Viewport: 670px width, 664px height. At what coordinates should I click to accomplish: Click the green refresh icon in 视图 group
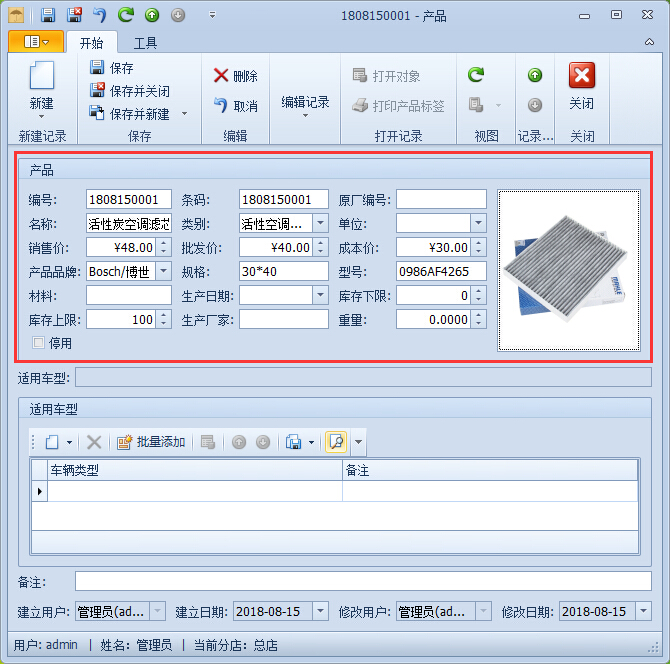click(476, 75)
